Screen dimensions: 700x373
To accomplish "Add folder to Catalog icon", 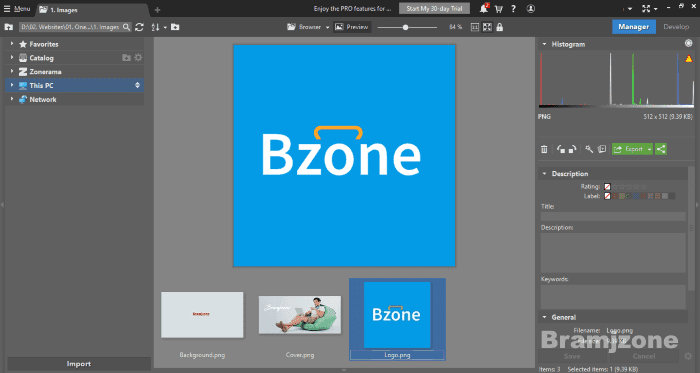I will (x=126, y=58).
